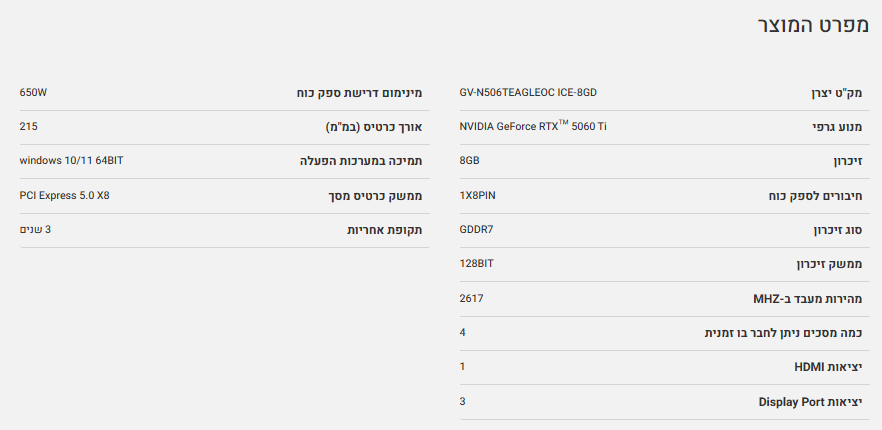Select the GDDR7 memory type value

pos(476,230)
